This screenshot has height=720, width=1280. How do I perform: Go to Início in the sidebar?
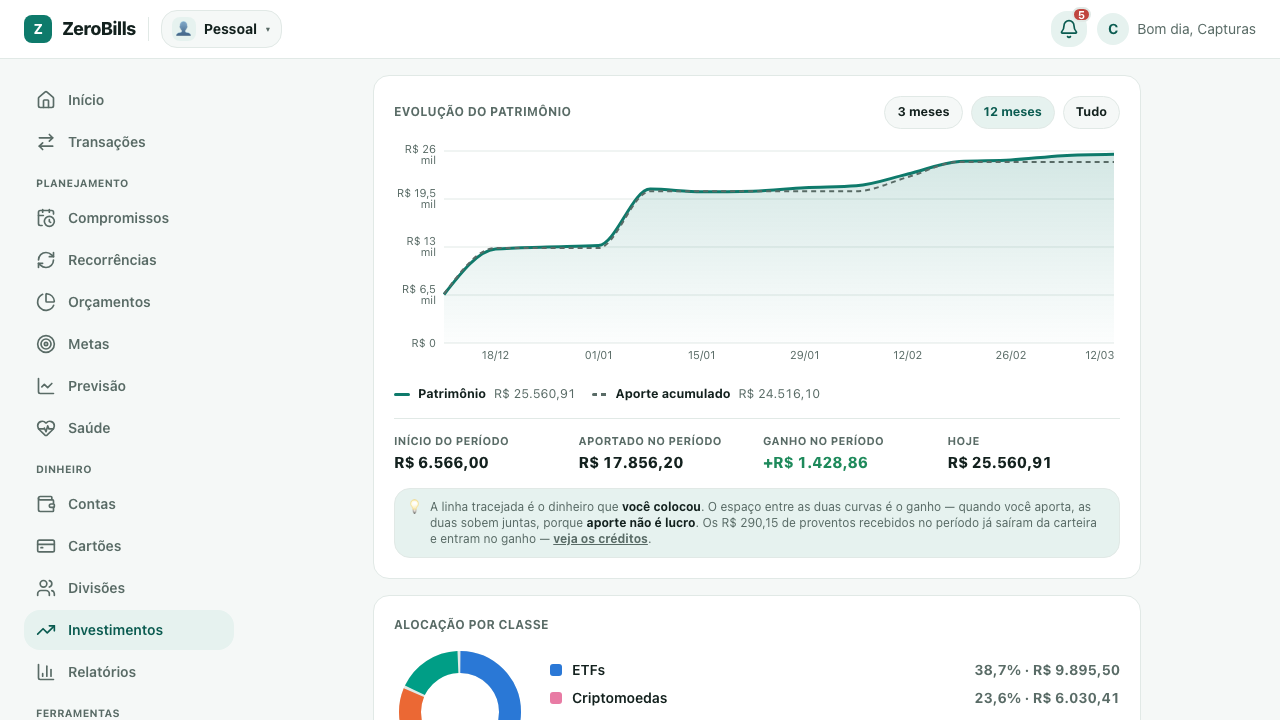129,100
